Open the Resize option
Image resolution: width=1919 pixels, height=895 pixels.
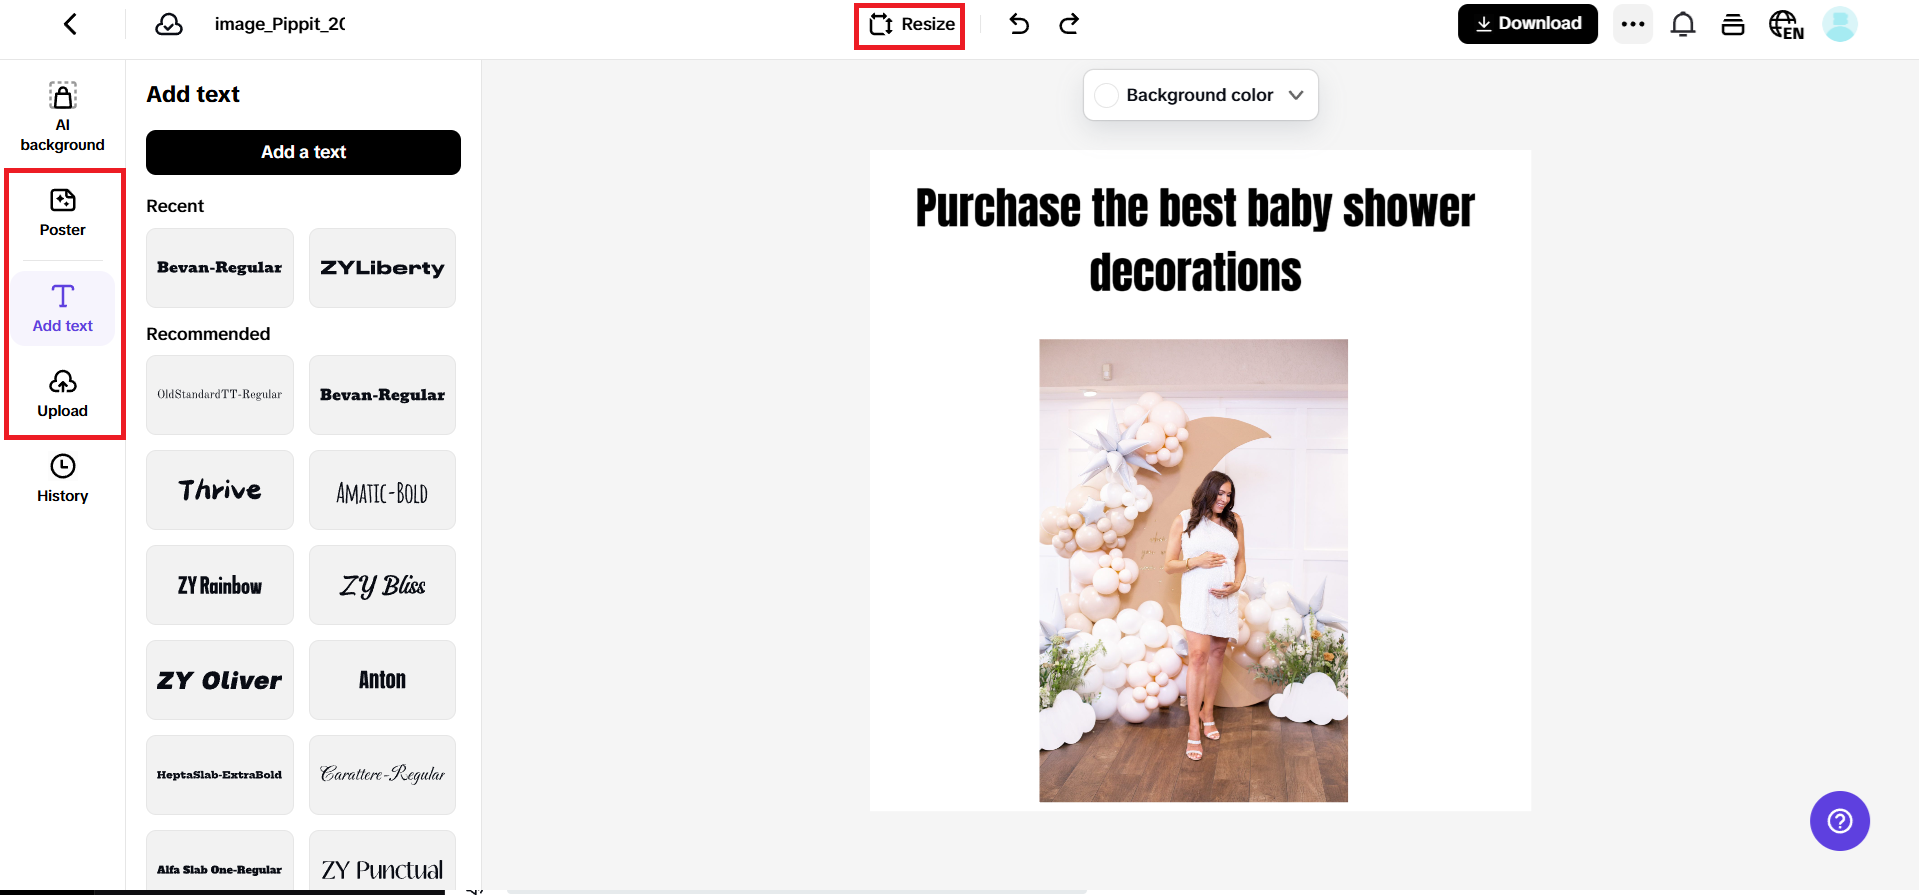coord(911,24)
